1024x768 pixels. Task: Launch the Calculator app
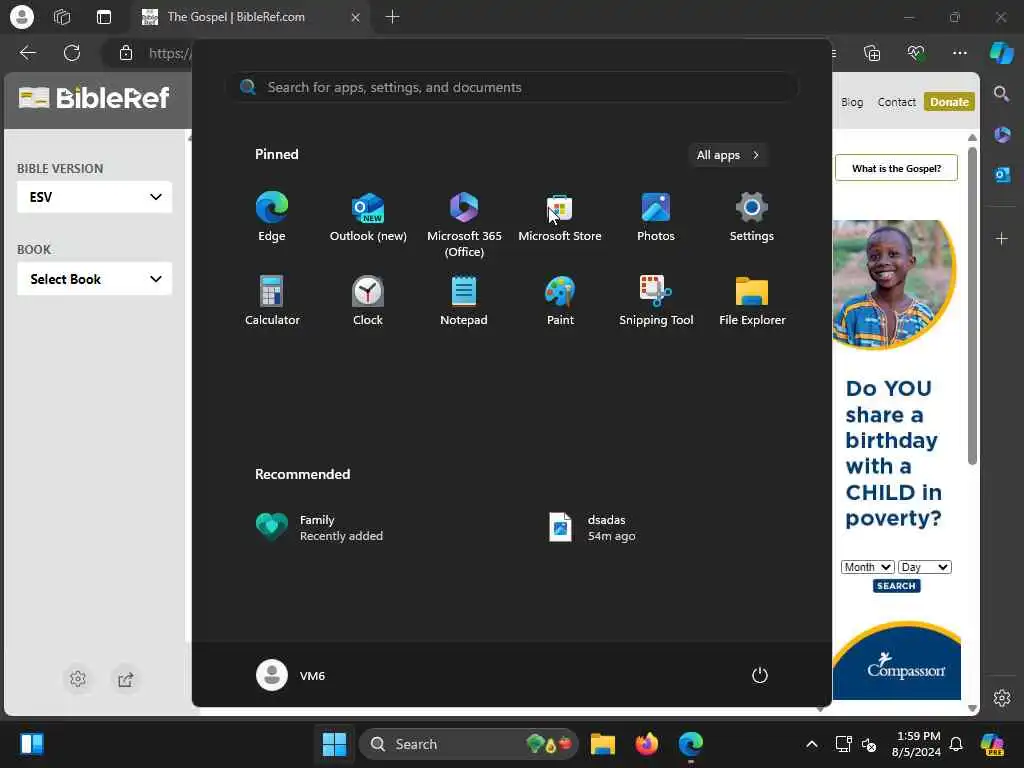(x=272, y=300)
